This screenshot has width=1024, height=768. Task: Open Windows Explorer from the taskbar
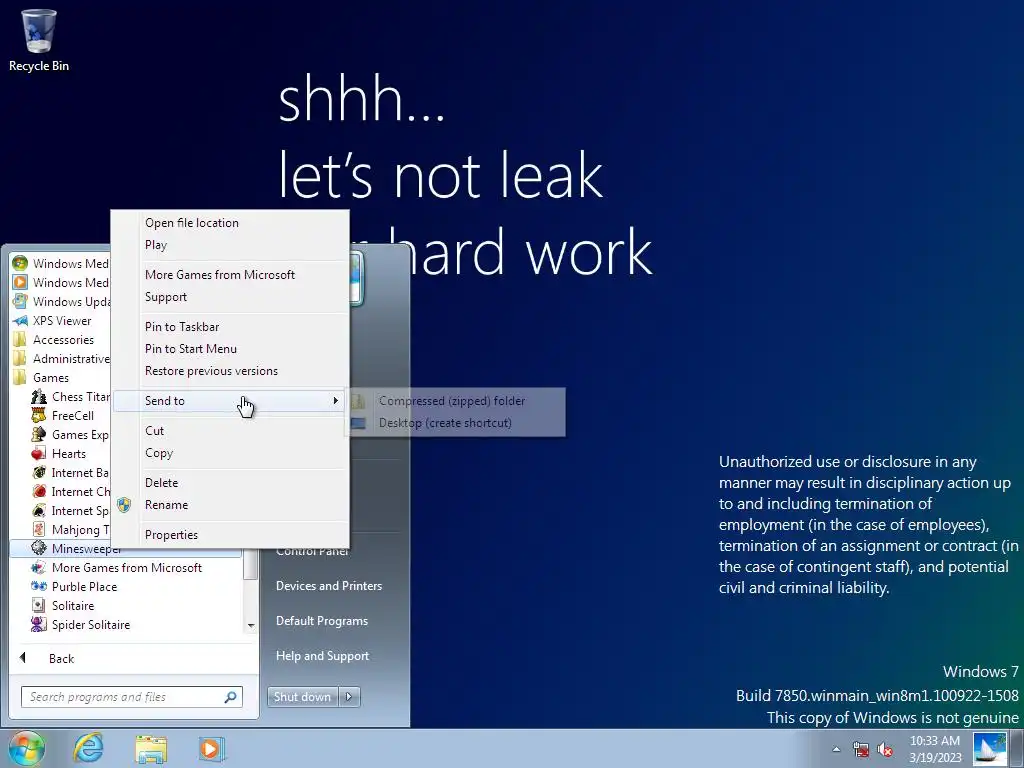[x=151, y=748]
